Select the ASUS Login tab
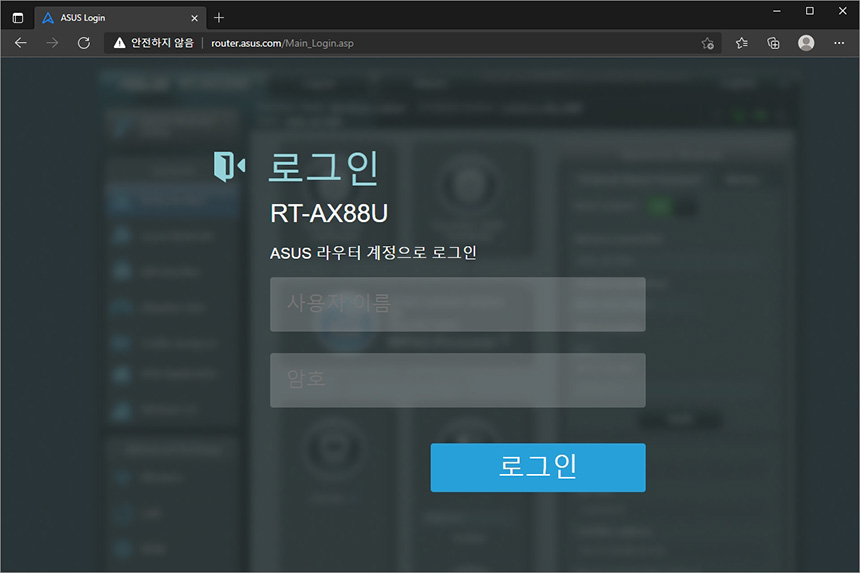Viewport: 860px width, 573px height. point(121,18)
